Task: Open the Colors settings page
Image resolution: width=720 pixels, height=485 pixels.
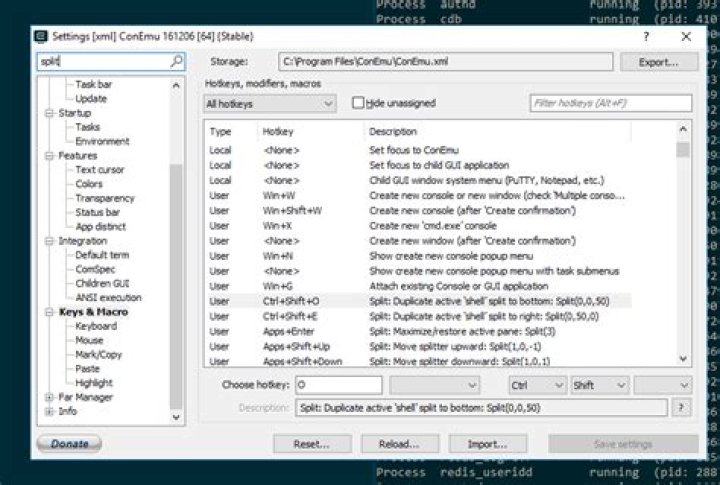Action: click(89, 184)
